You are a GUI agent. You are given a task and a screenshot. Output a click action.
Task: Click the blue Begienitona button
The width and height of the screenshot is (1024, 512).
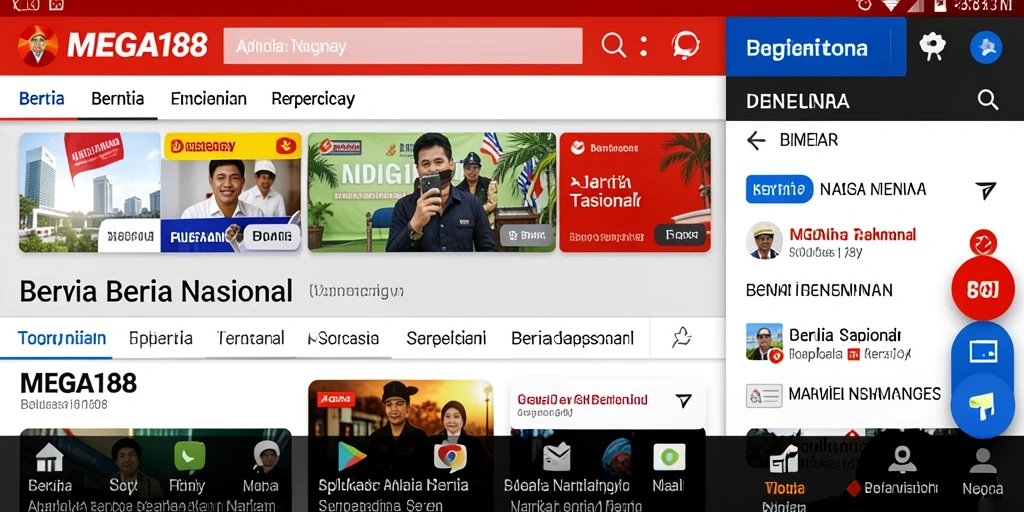click(x=816, y=47)
